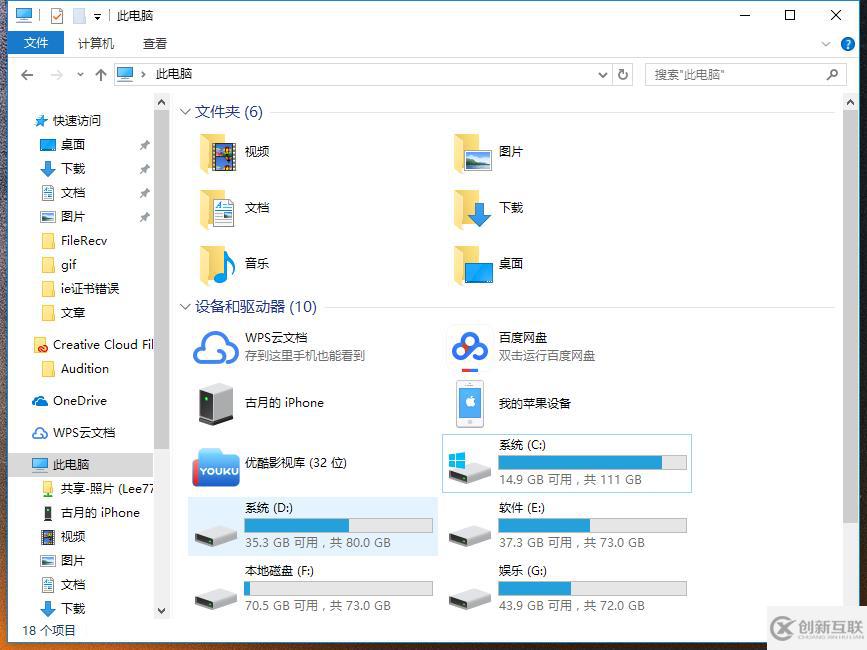Select the 软件 (E:) drive
This screenshot has width=867, height=650.
[x=567, y=526]
